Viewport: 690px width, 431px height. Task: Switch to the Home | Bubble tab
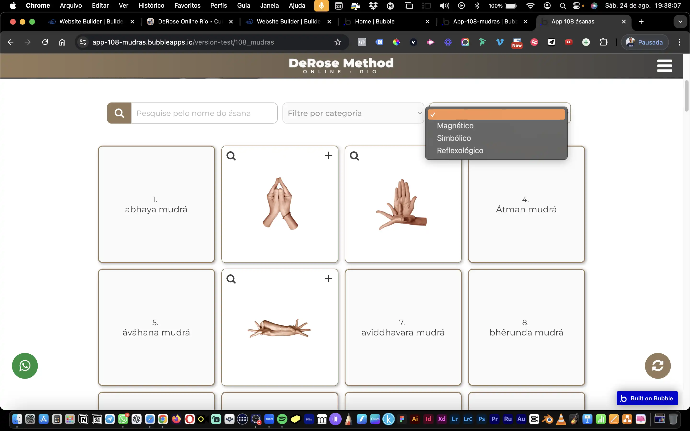click(386, 21)
